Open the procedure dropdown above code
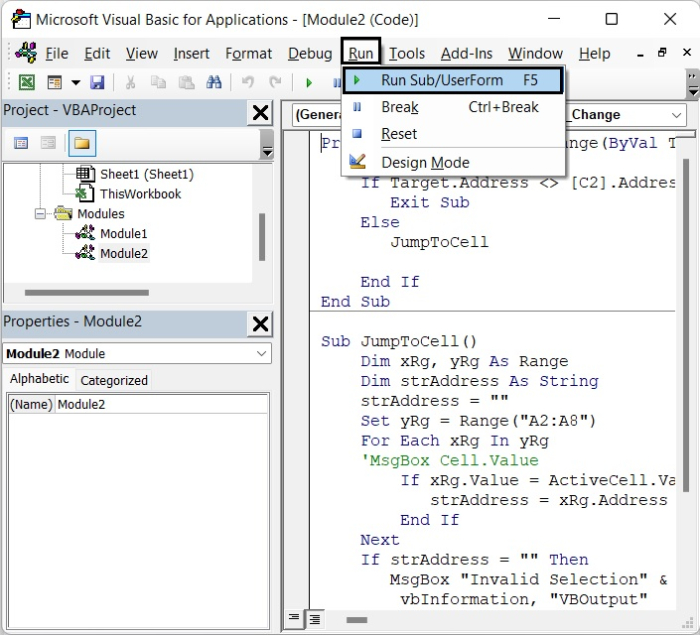700x636 pixels. 676,115
